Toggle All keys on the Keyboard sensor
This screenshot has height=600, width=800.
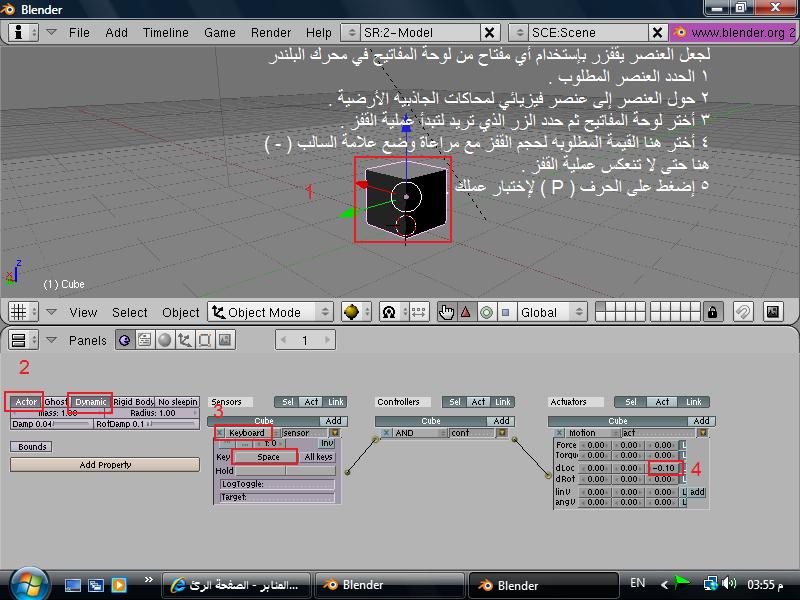[318, 457]
